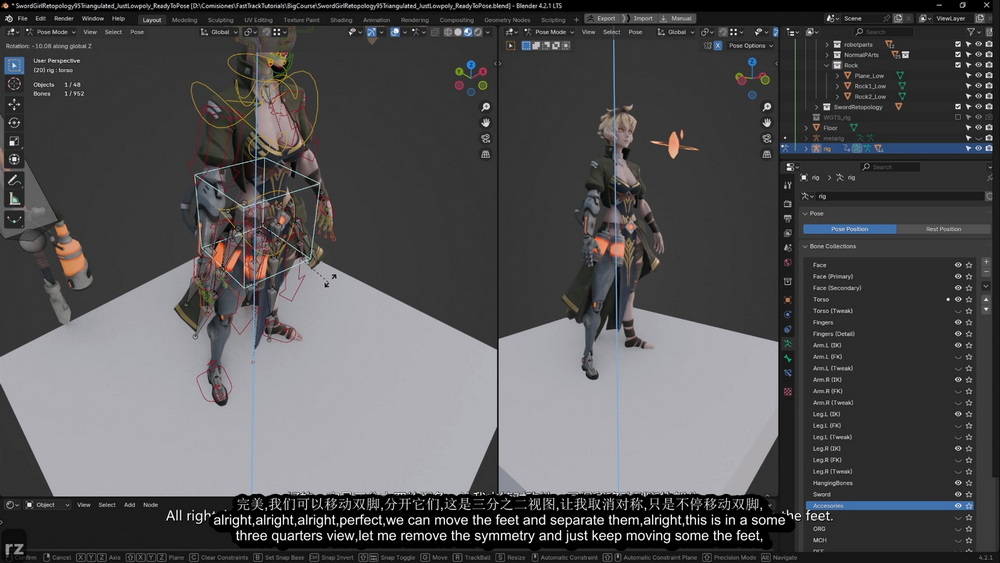Image resolution: width=1000 pixels, height=563 pixels.
Task: Add a new bone collection with plus
Action: click(x=986, y=261)
